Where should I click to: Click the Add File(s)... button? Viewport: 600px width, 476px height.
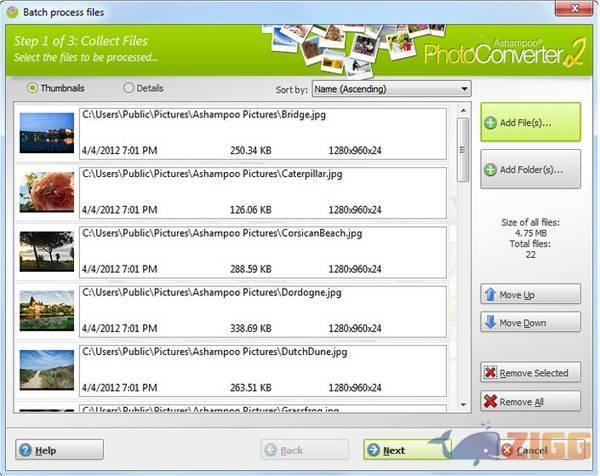tap(531, 122)
